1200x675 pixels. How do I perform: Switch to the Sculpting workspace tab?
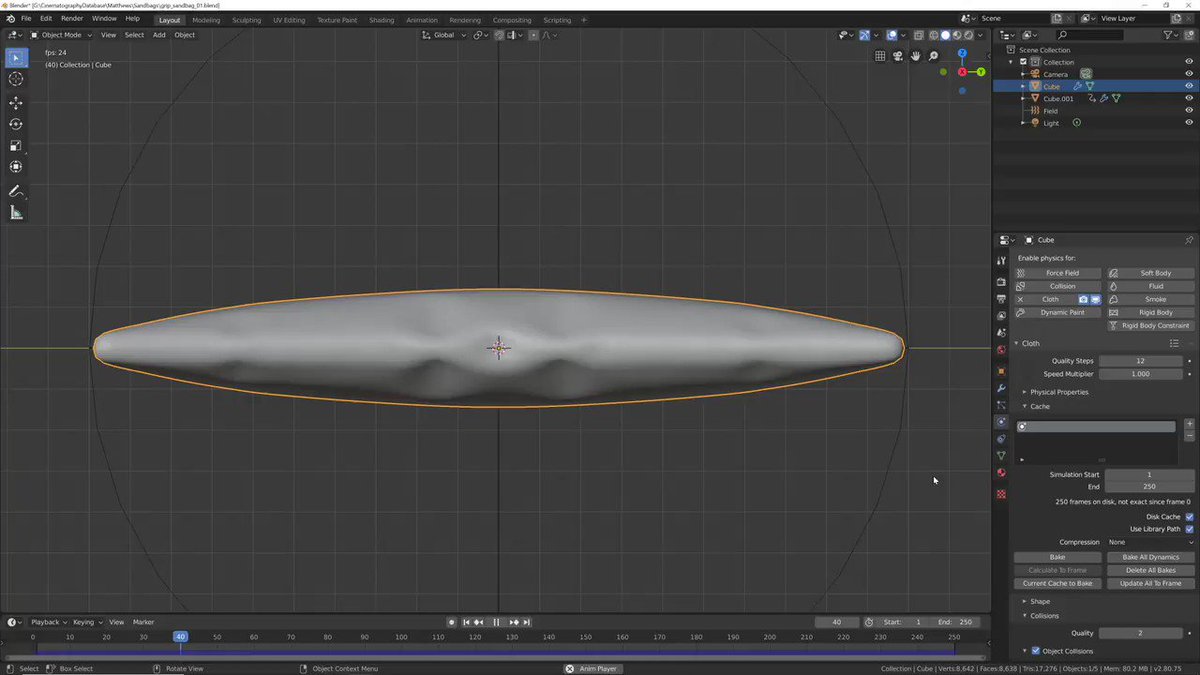[246, 20]
